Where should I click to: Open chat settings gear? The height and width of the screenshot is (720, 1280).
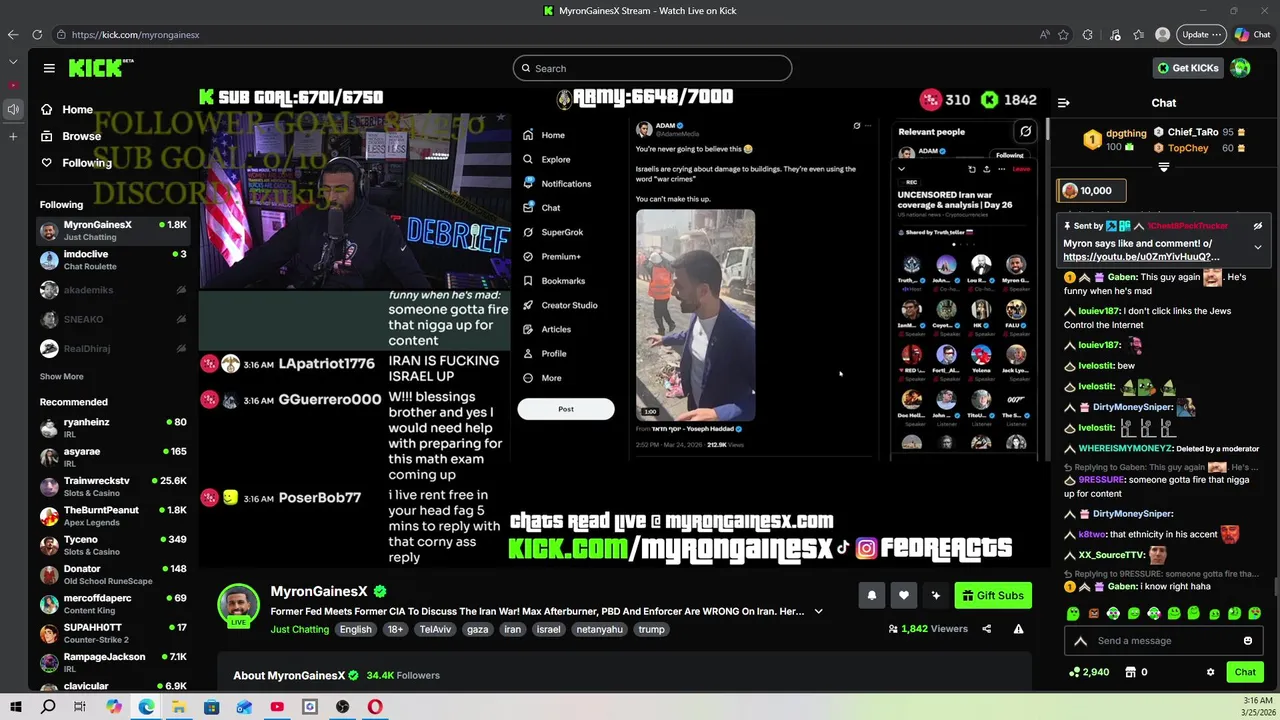(1210, 672)
